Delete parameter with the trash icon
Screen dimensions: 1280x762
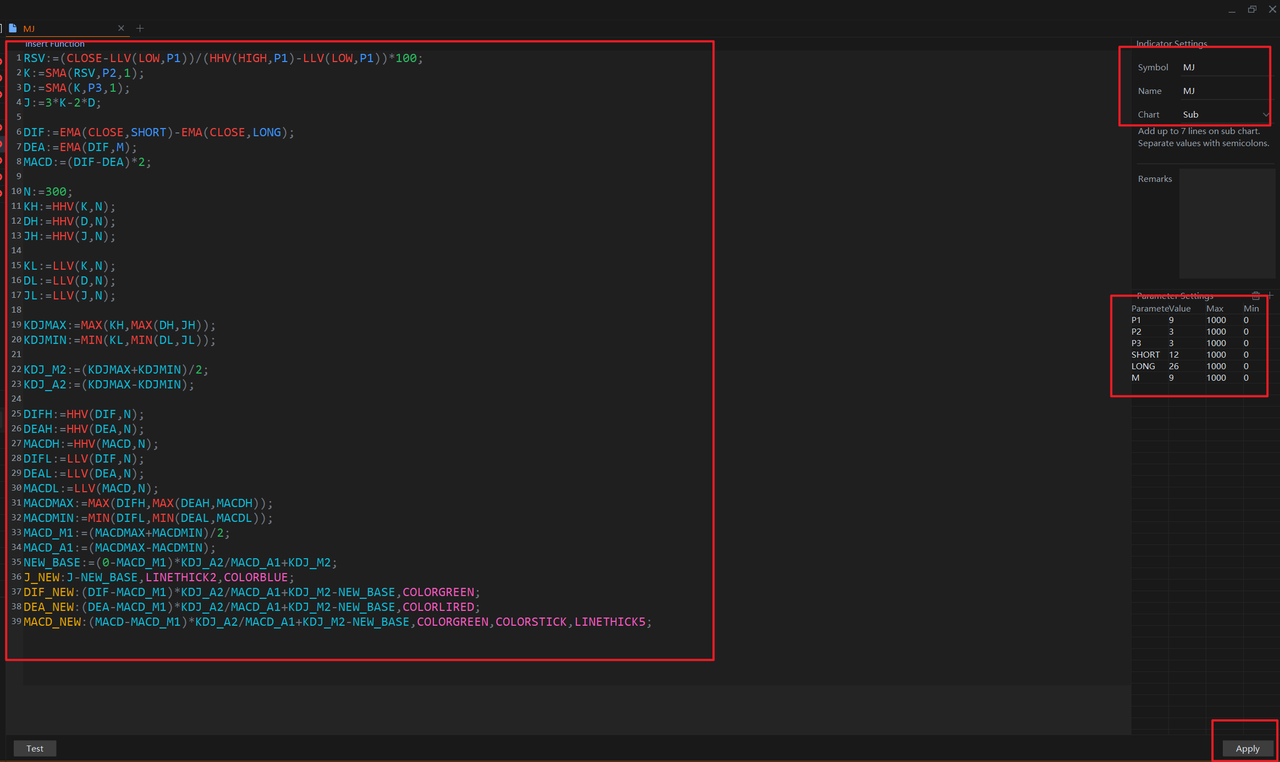pyautogui.click(x=1257, y=296)
